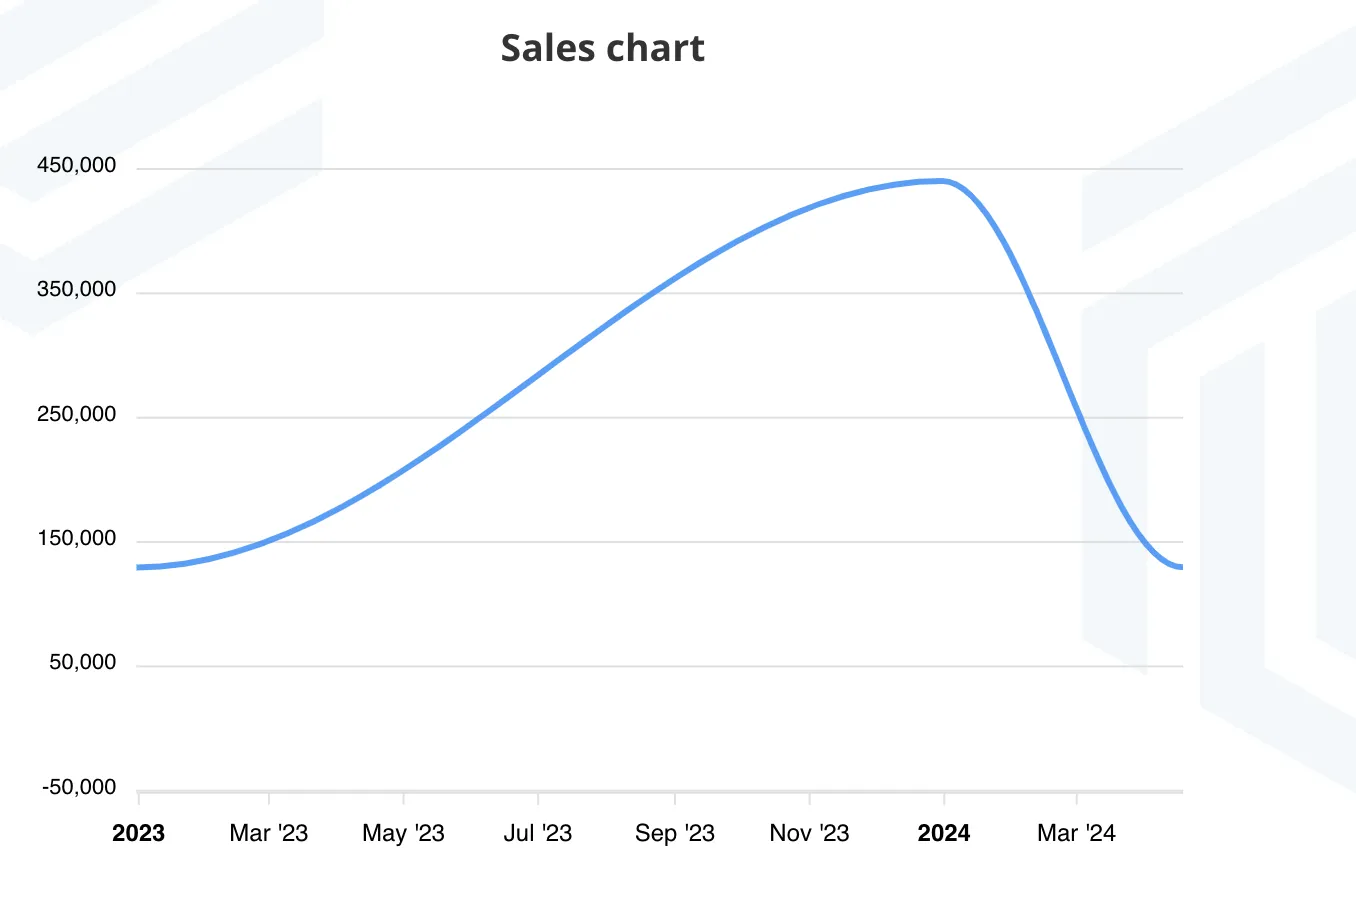The image size is (1356, 908).
Task: Select the 450,000 y-axis label
Action: tap(77, 165)
